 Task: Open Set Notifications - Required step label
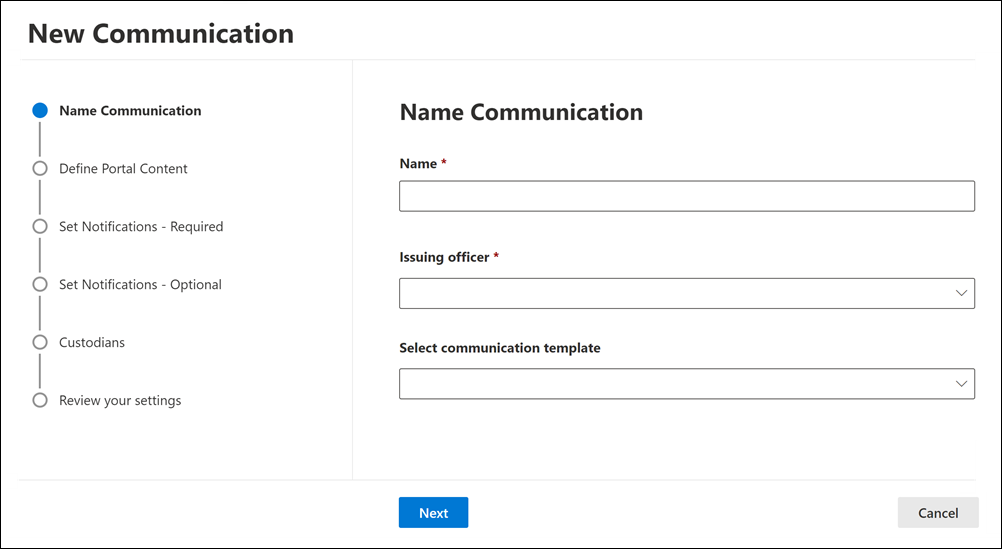[141, 227]
